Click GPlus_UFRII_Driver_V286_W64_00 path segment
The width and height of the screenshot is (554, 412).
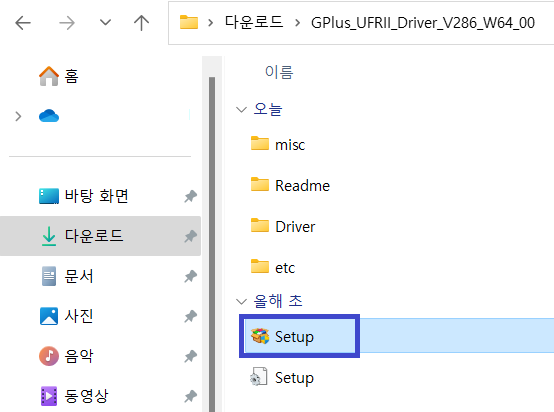[x=423, y=23]
